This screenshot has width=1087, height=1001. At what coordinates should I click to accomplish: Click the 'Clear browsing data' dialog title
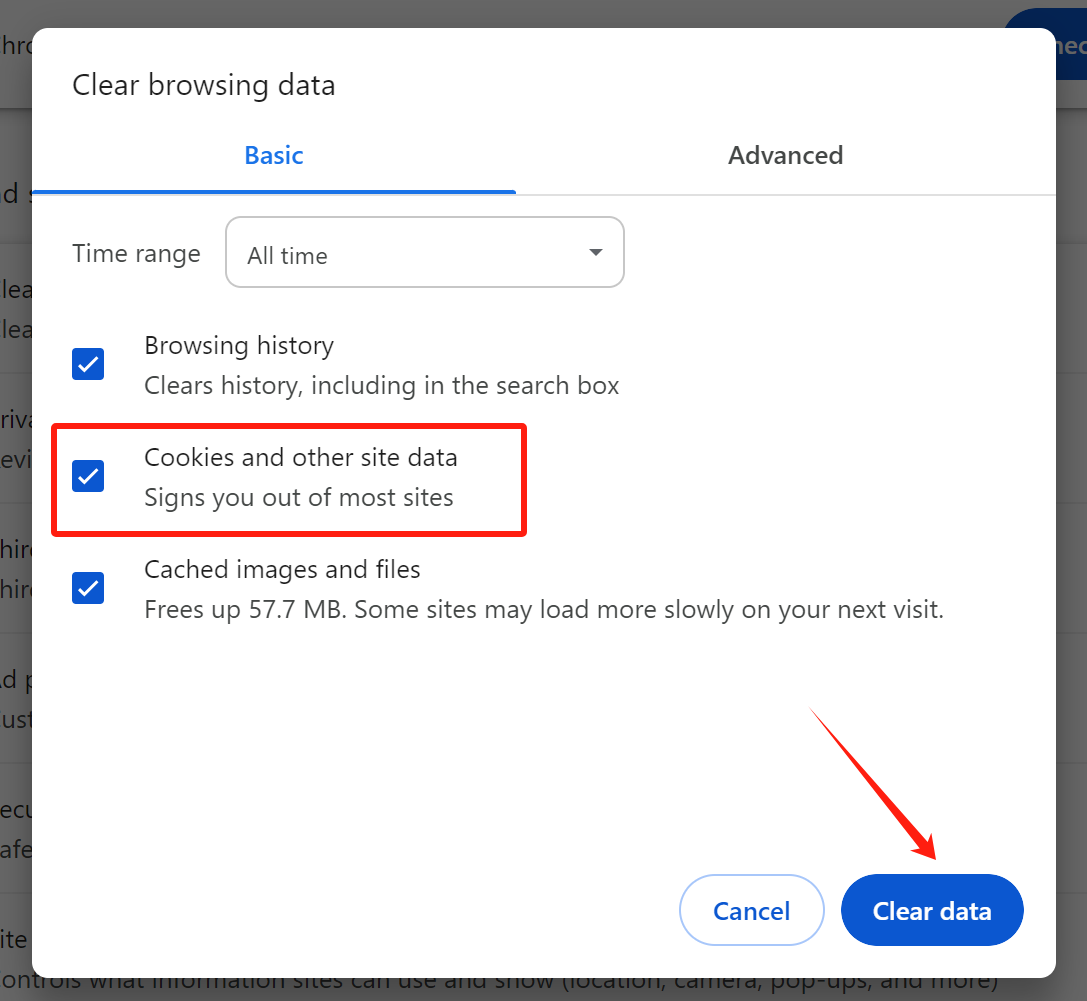click(x=203, y=86)
